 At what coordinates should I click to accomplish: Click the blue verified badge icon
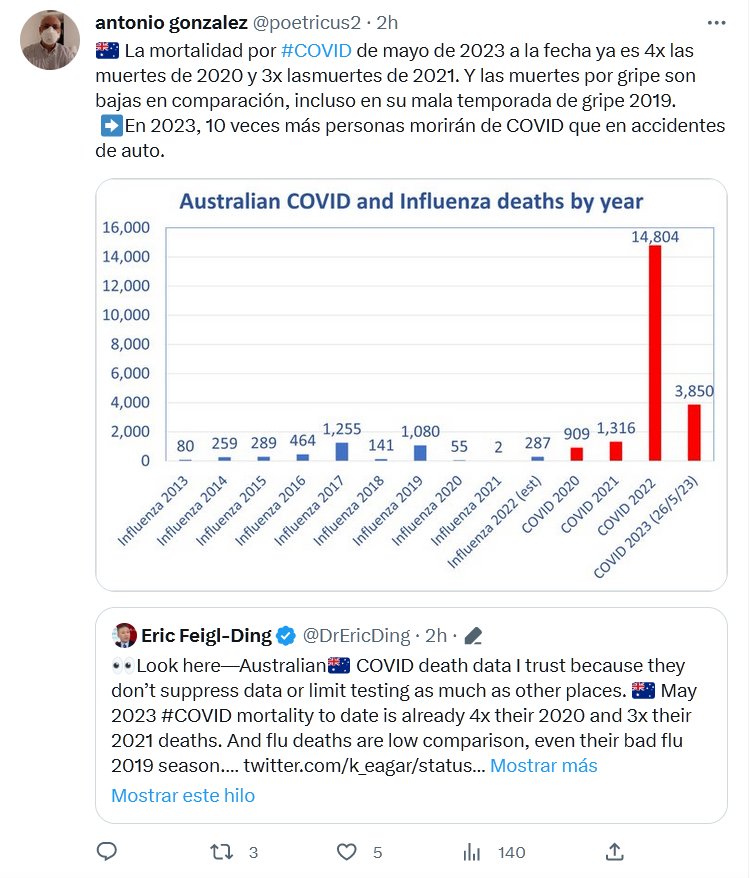(x=285, y=635)
